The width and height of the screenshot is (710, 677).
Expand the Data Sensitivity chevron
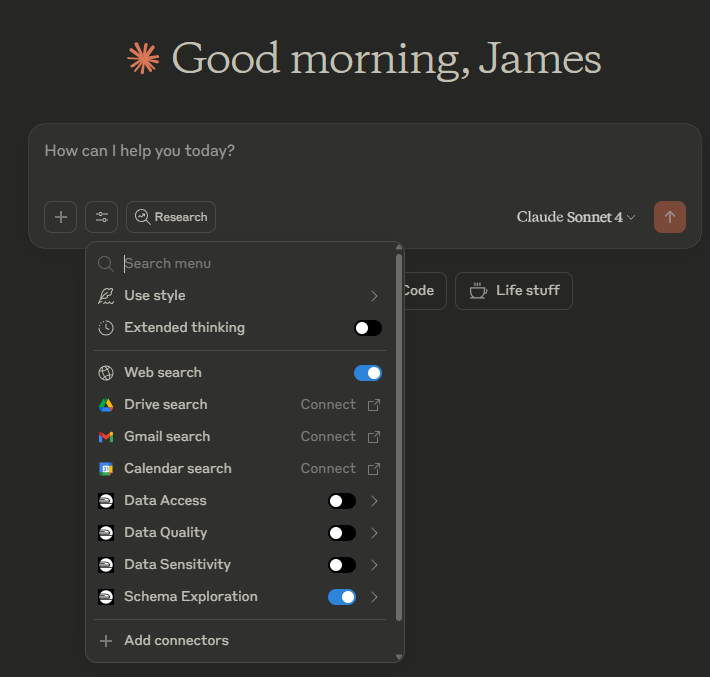tap(374, 565)
